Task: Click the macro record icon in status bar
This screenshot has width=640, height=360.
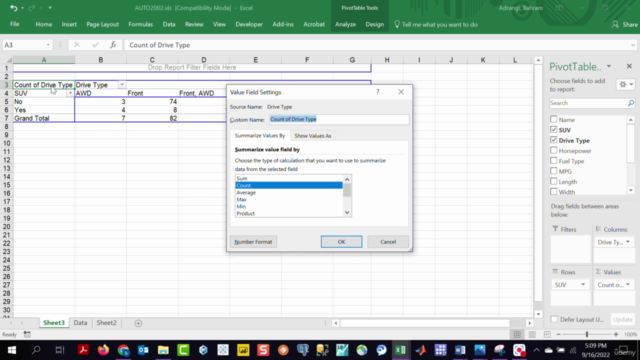Action: click(x=27, y=334)
